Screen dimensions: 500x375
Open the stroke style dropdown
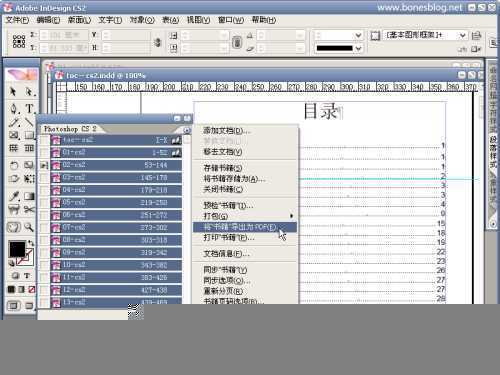click(358, 49)
